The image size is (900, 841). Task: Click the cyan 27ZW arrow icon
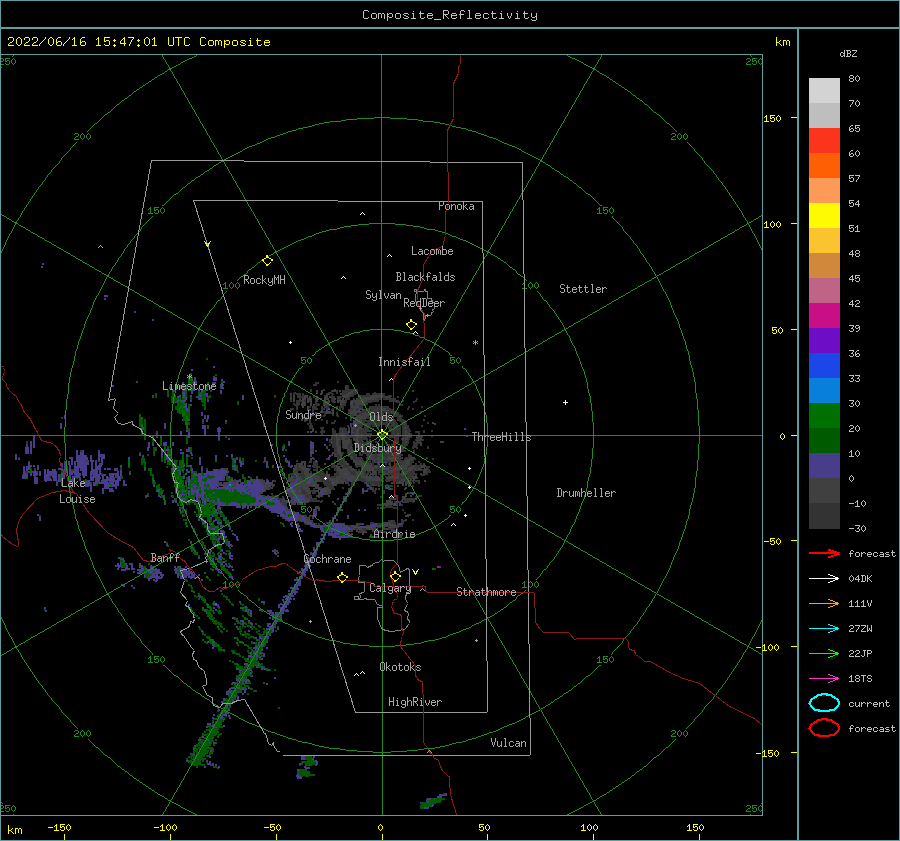[824, 629]
